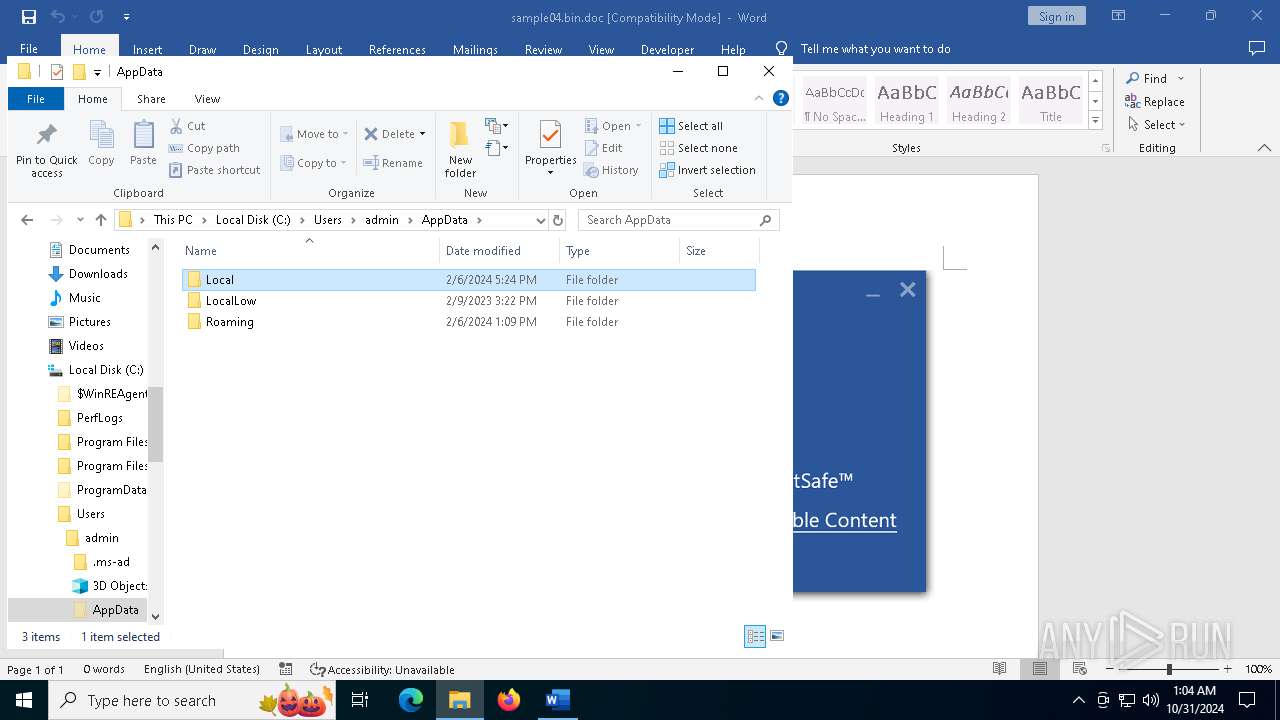
Task: Switch to View tab in Explorer
Action: coord(207,98)
